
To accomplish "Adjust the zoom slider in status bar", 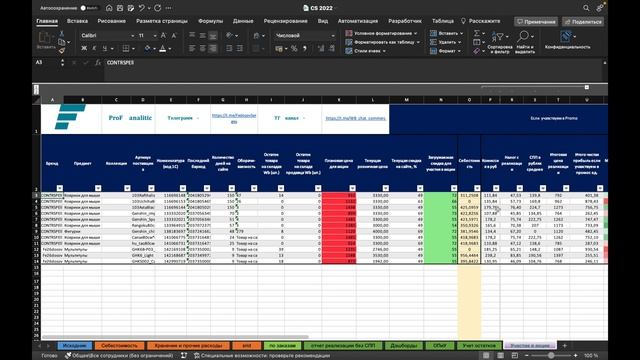I will point(551,356).
